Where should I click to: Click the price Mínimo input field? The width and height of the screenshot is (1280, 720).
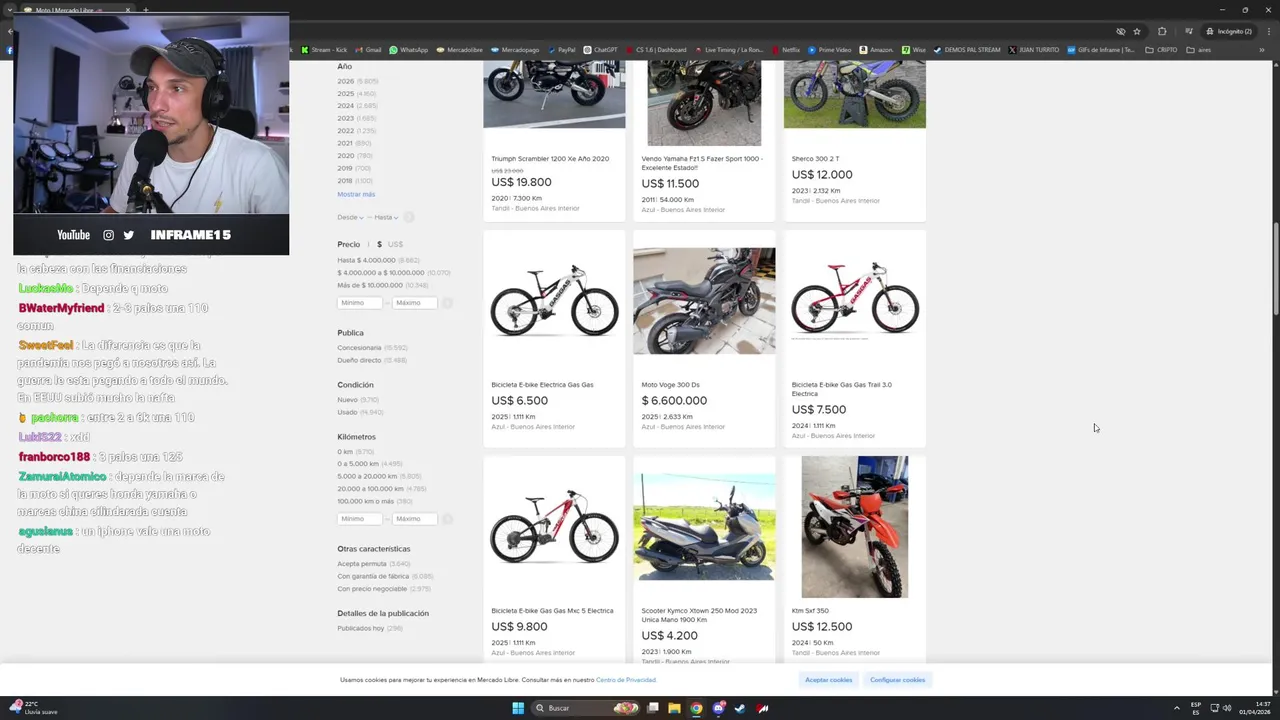[x=360, y=302]
